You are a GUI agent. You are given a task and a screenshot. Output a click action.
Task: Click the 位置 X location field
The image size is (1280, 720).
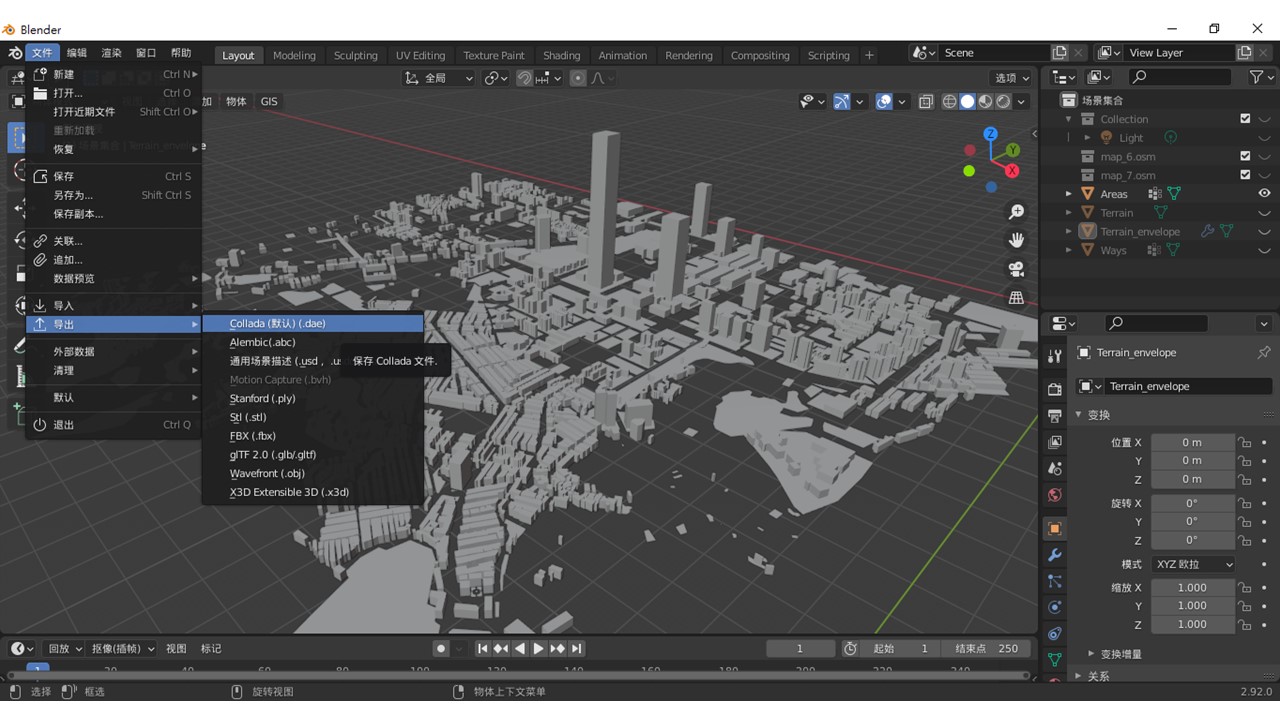pos(1193,442)
